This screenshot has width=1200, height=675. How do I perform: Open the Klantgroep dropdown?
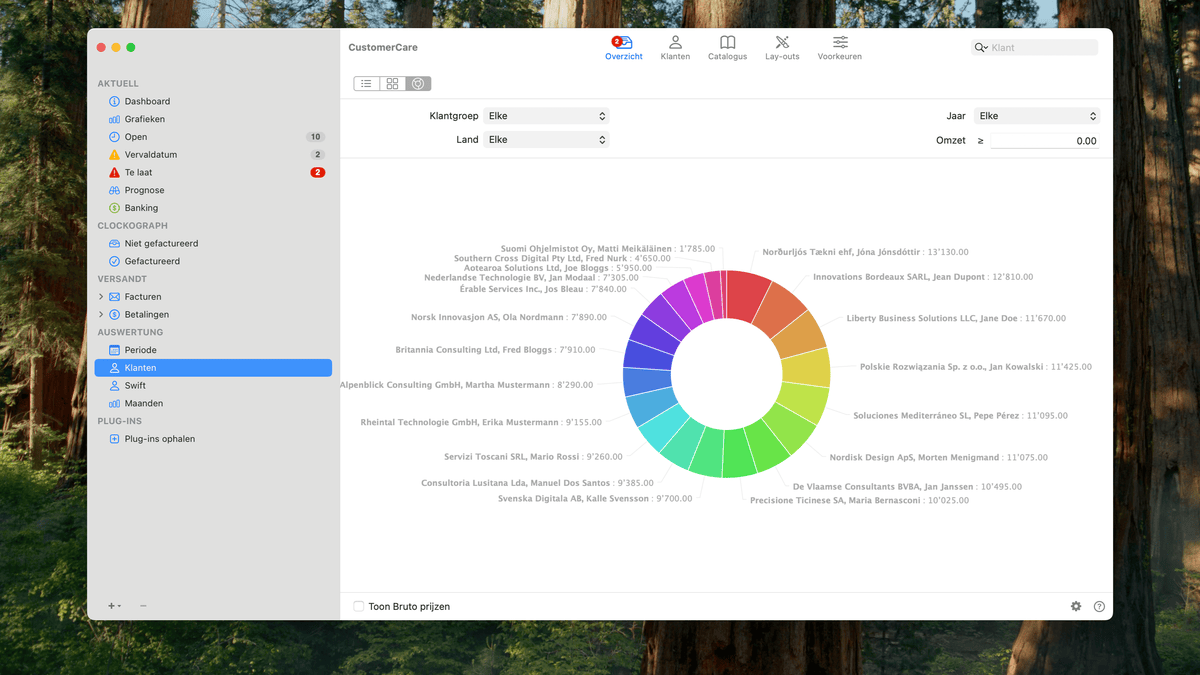point(546,116)
